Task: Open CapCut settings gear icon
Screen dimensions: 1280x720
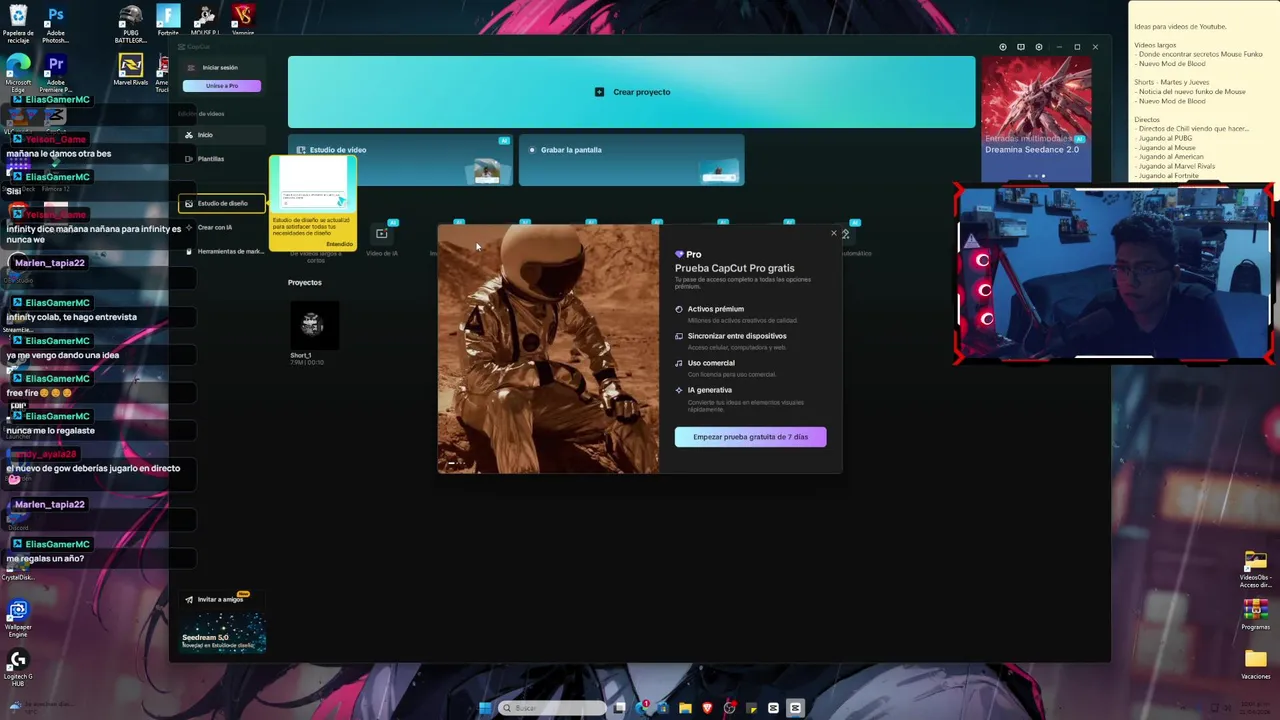Action: (x=1038, y=47)
